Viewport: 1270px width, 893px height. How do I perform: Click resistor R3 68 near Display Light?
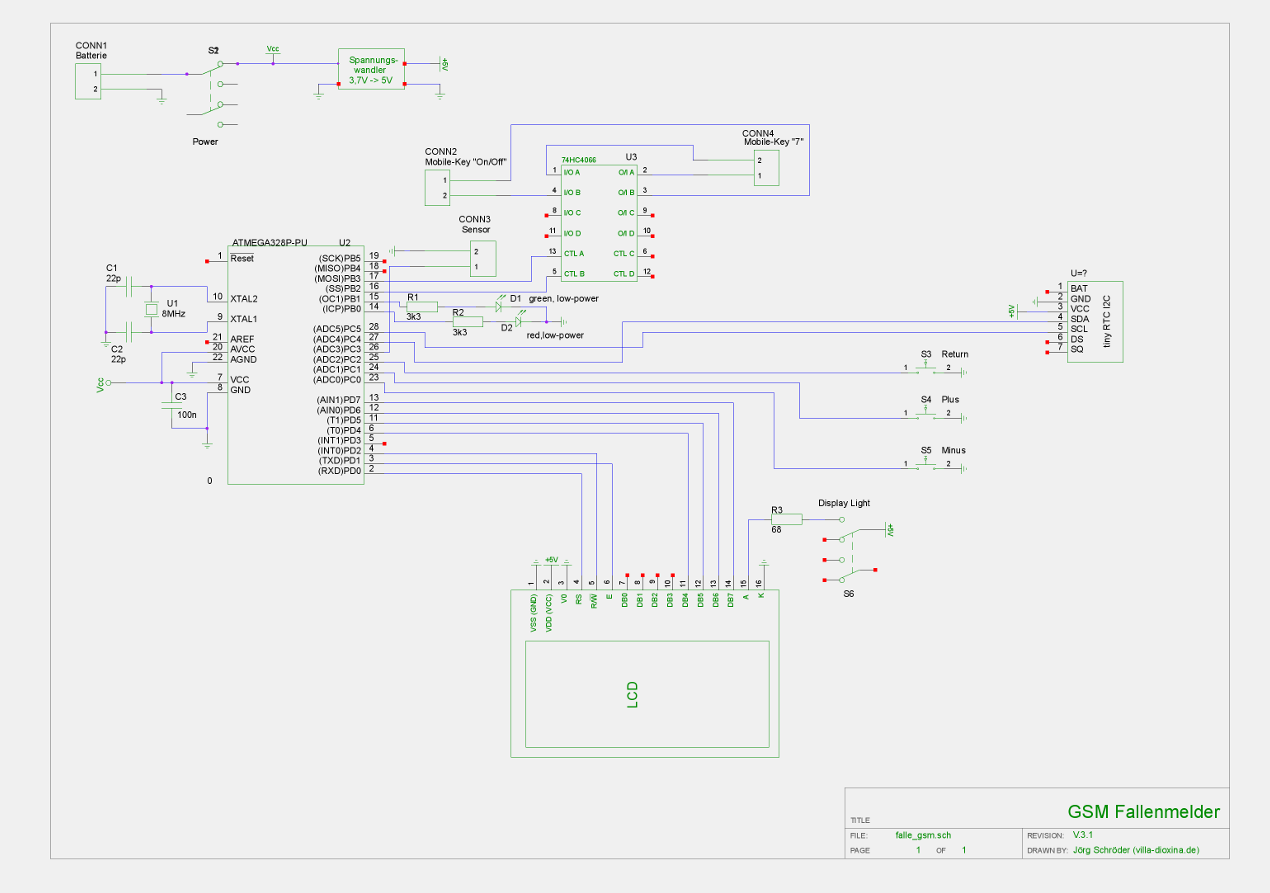point(786,519)
